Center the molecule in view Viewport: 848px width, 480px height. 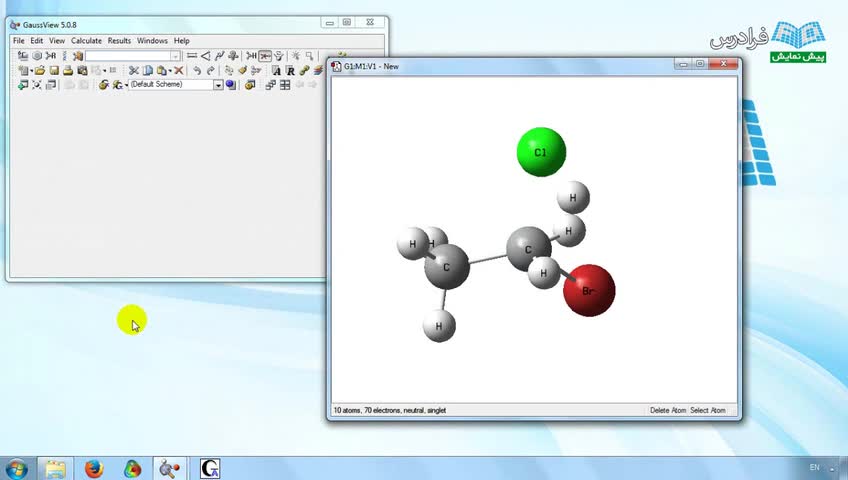(37, 85)
